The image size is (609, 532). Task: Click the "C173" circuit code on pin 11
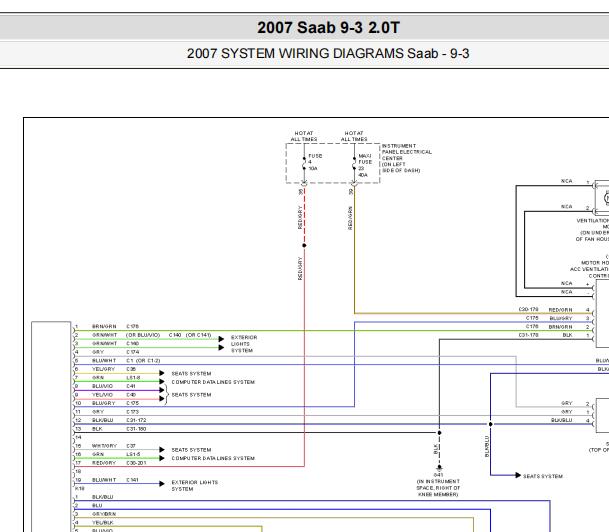click(132, 412)
